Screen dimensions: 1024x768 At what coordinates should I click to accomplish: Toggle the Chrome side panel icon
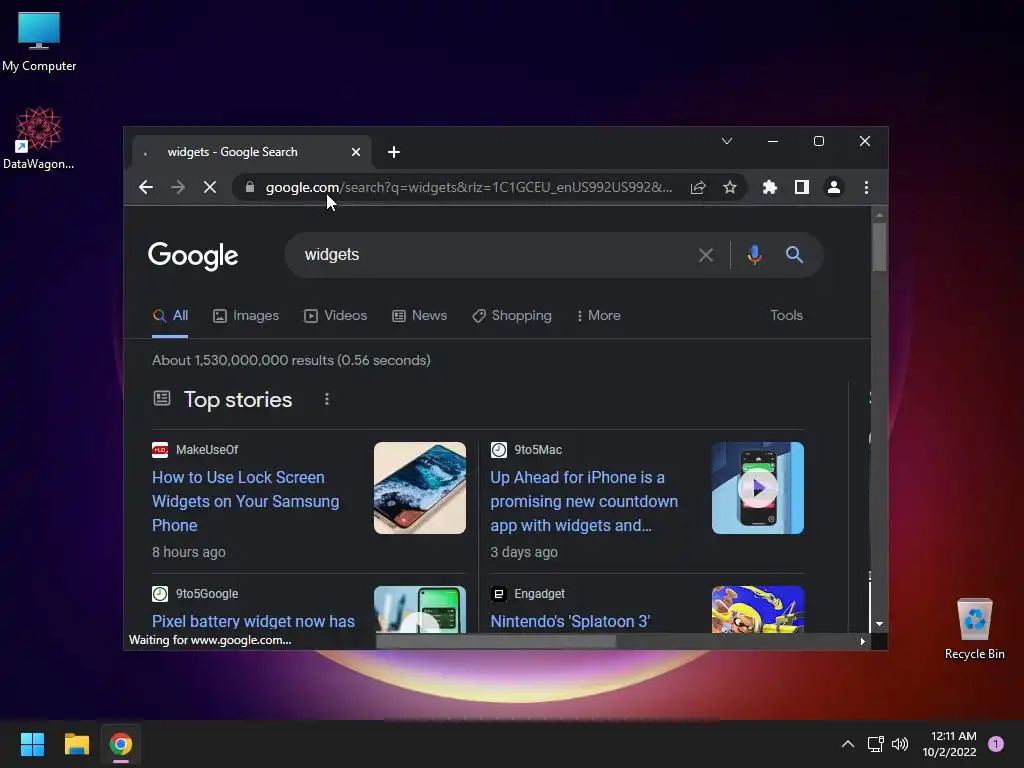[x=802, y=187]
